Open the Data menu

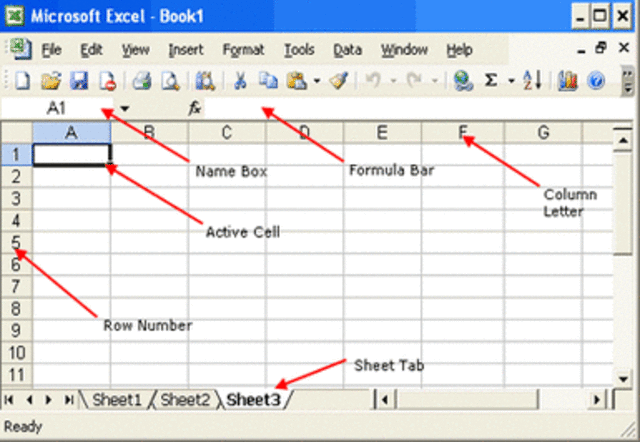tap(347, 50)
